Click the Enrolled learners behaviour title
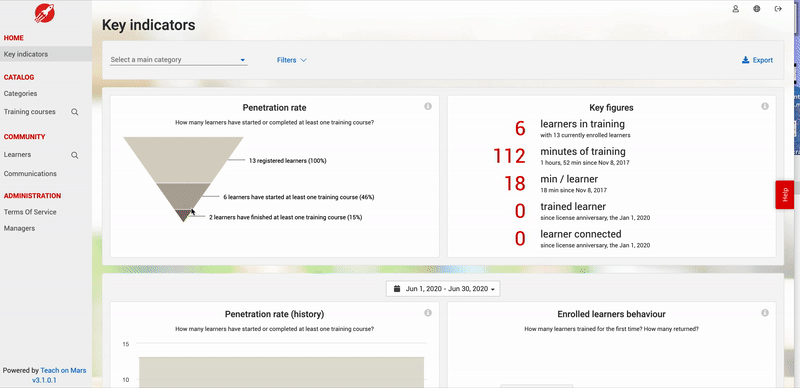Image resolution: width=800 pixels, height=388 pixels. [611, 314]
